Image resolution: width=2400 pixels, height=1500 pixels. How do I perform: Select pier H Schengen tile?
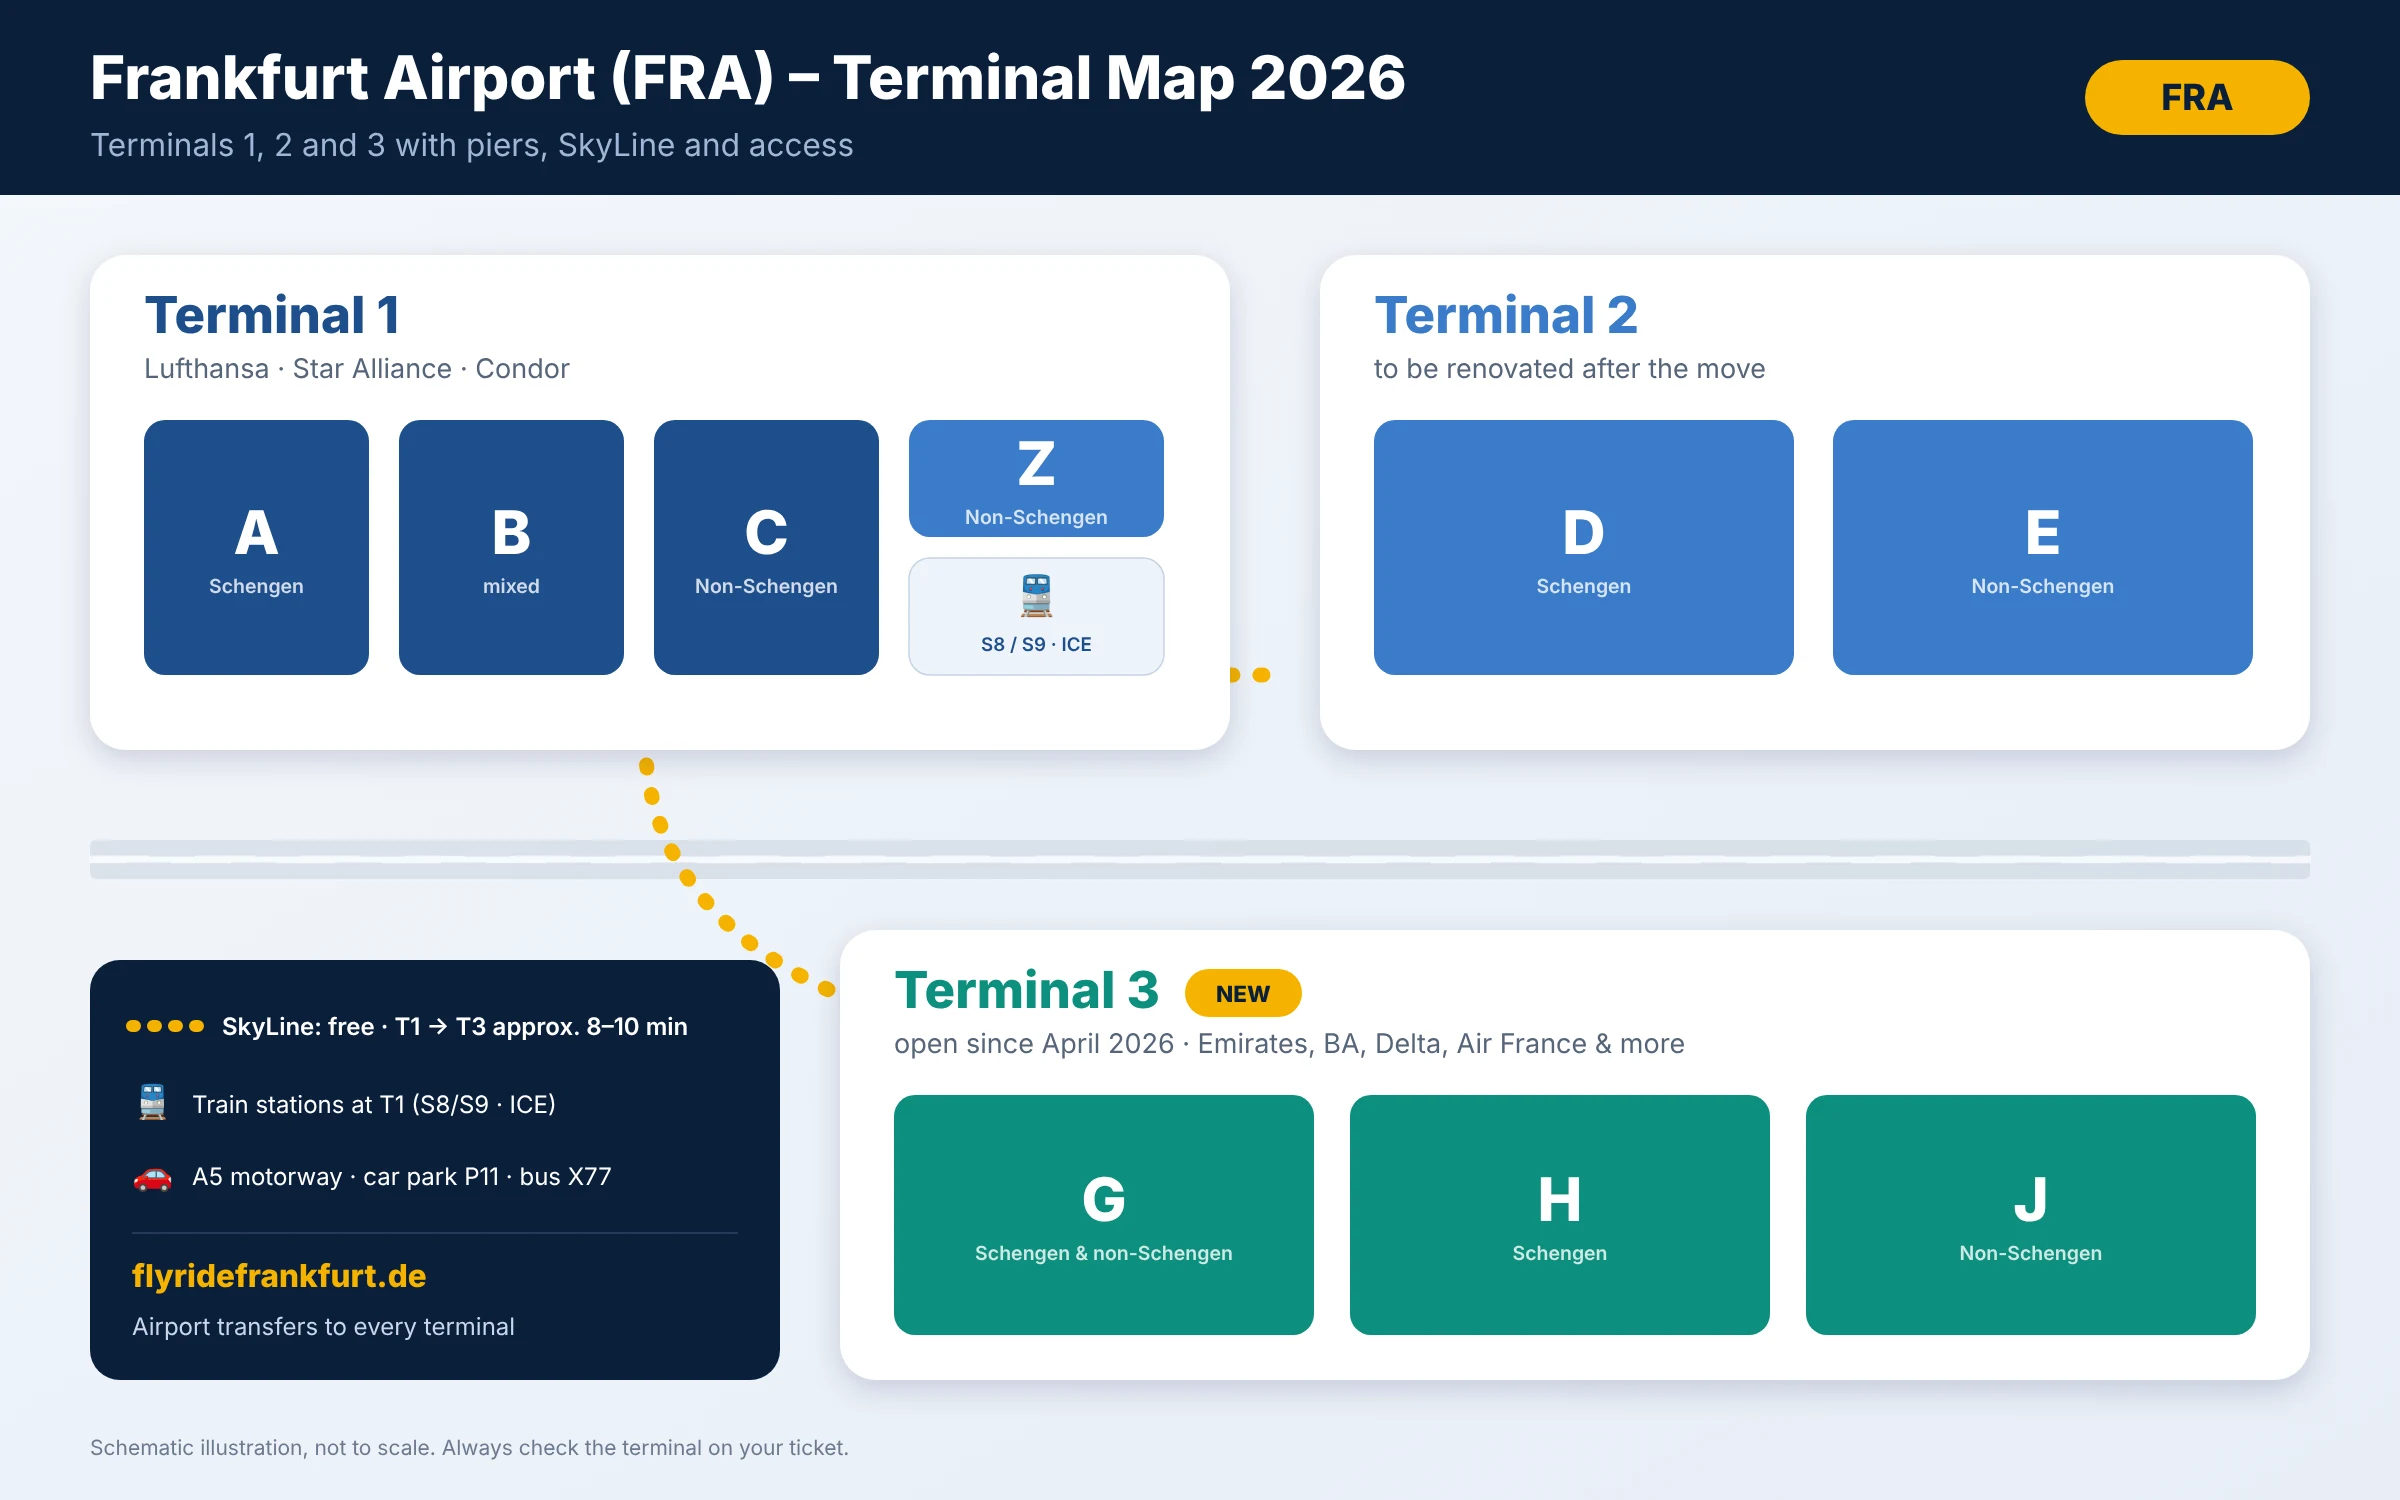1560,1215
